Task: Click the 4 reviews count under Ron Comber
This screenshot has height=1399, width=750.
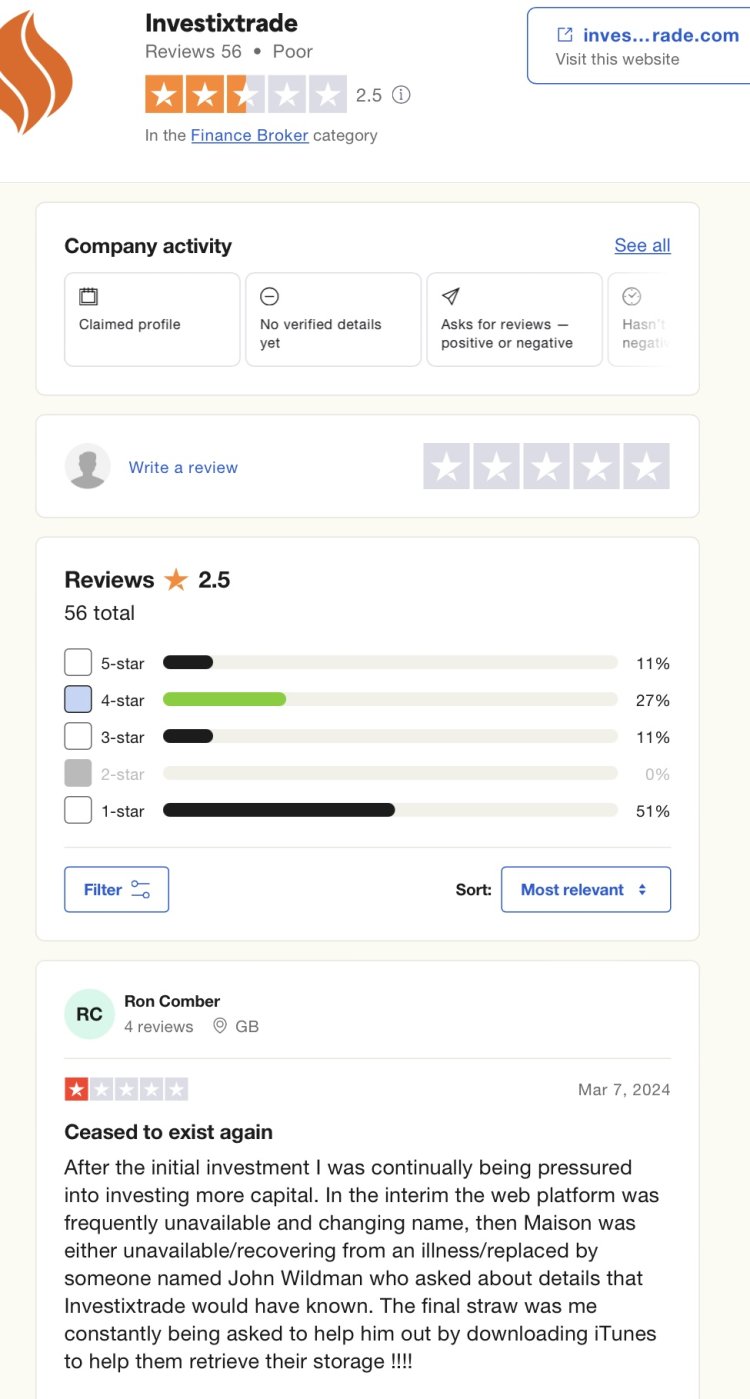Action: [x=158, y=1026]
